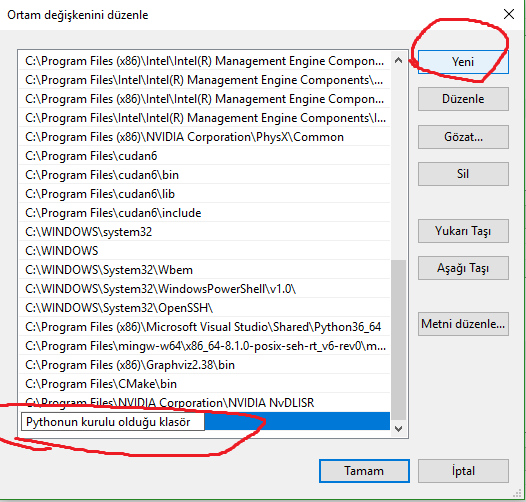Viewport: 526px width, 502px height.
Task: Select the C:\WINDOWS entry
Action: click(x=205, y=251)
